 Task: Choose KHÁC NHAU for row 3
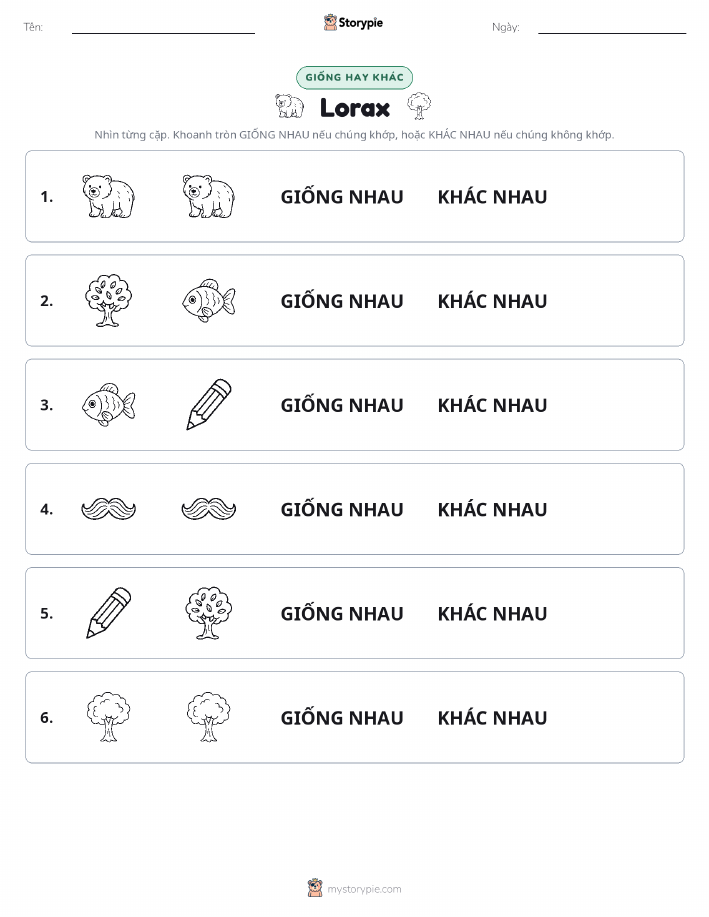tap(492, 405)
